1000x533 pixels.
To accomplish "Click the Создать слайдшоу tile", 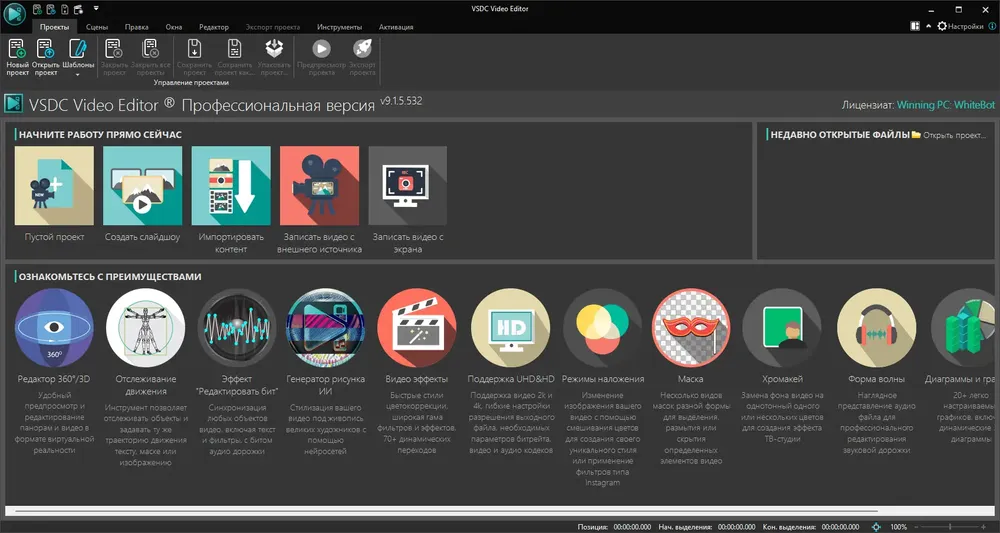I will pos(142,186).
